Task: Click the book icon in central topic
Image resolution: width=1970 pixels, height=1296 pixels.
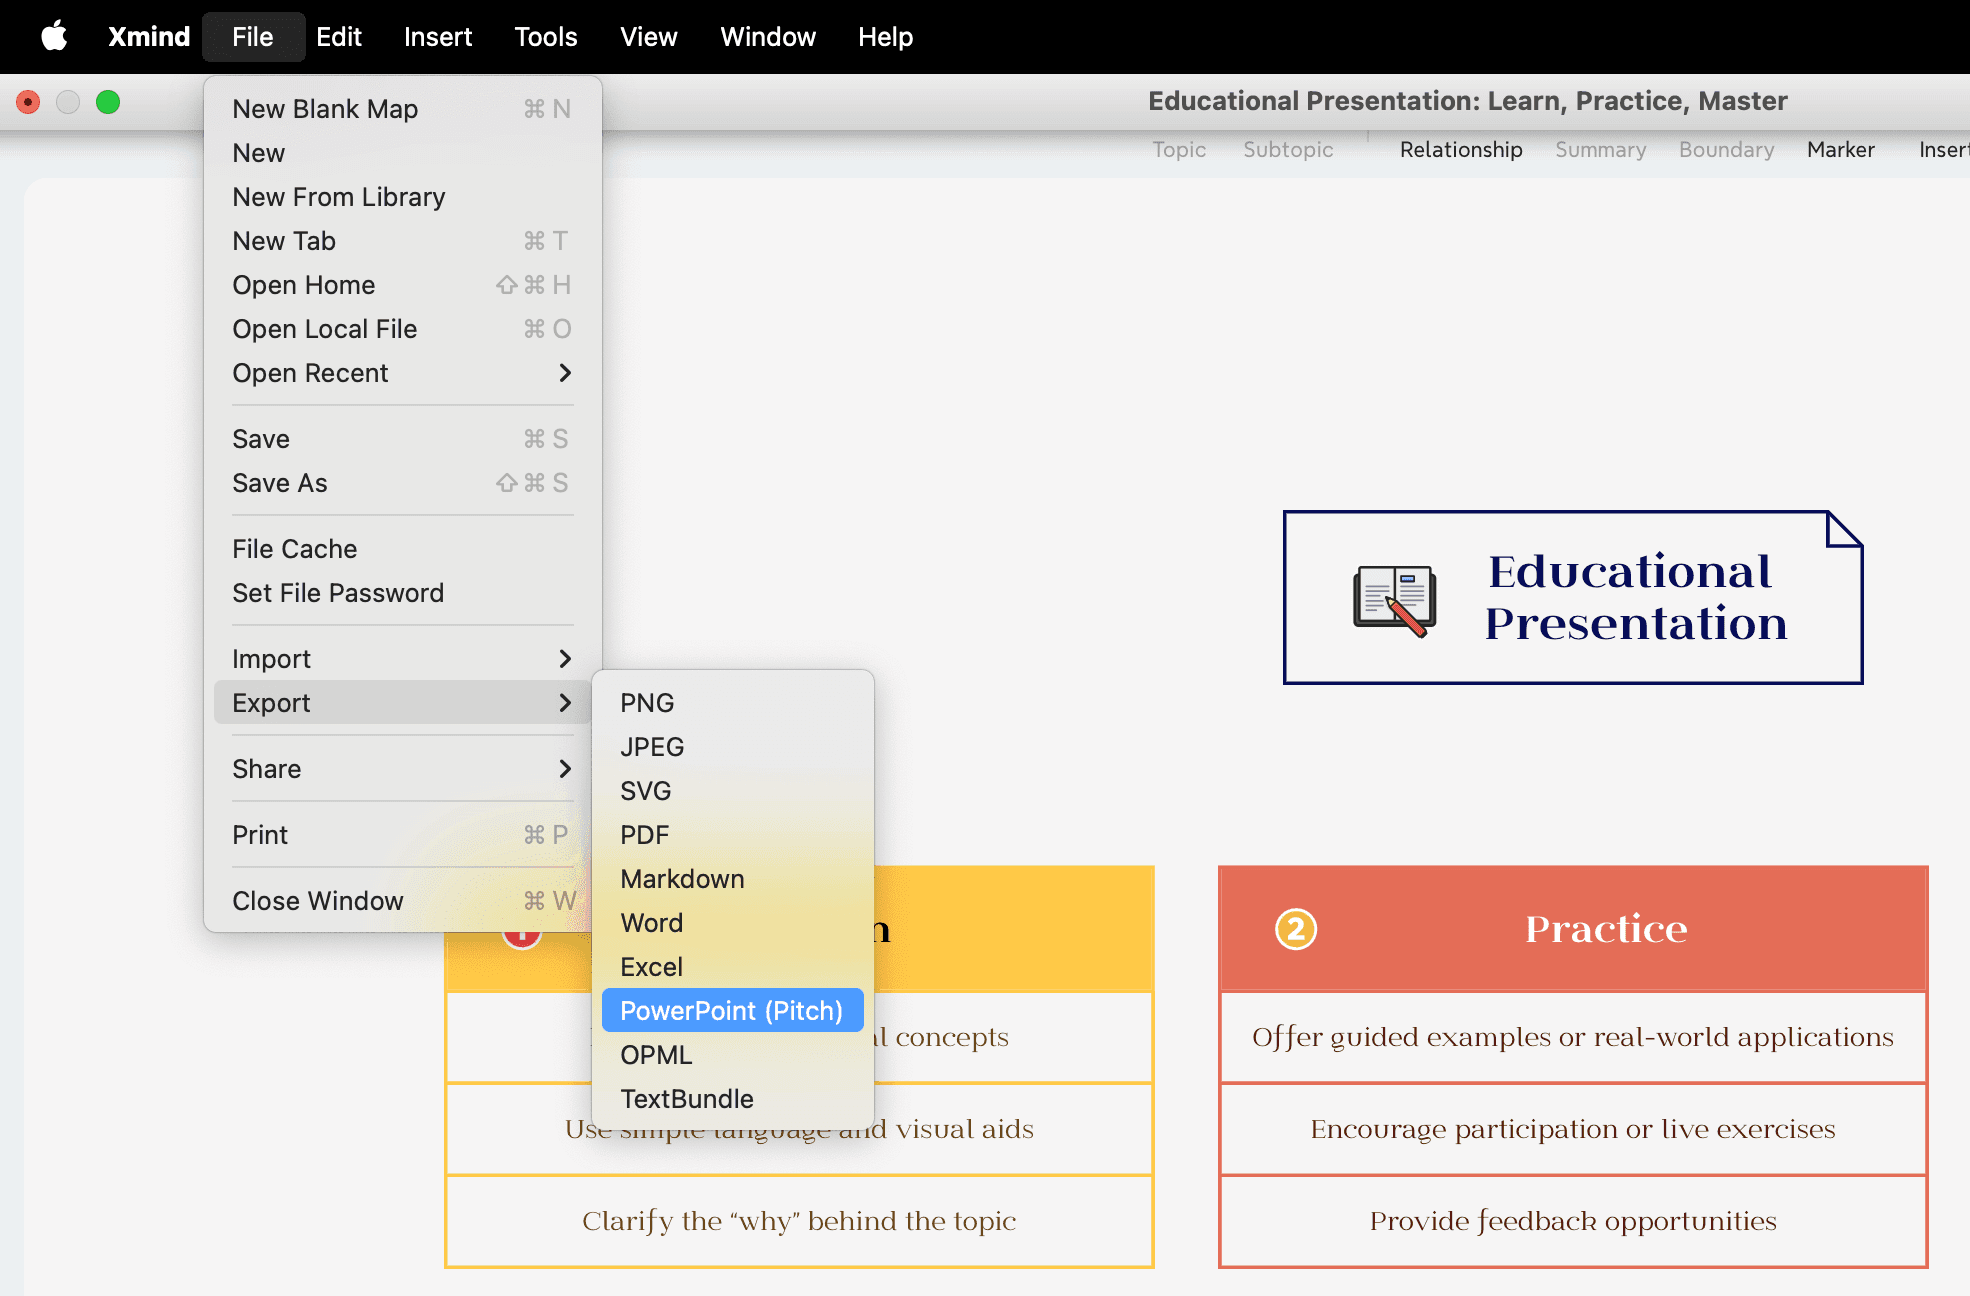Action: click(1394, 600)
